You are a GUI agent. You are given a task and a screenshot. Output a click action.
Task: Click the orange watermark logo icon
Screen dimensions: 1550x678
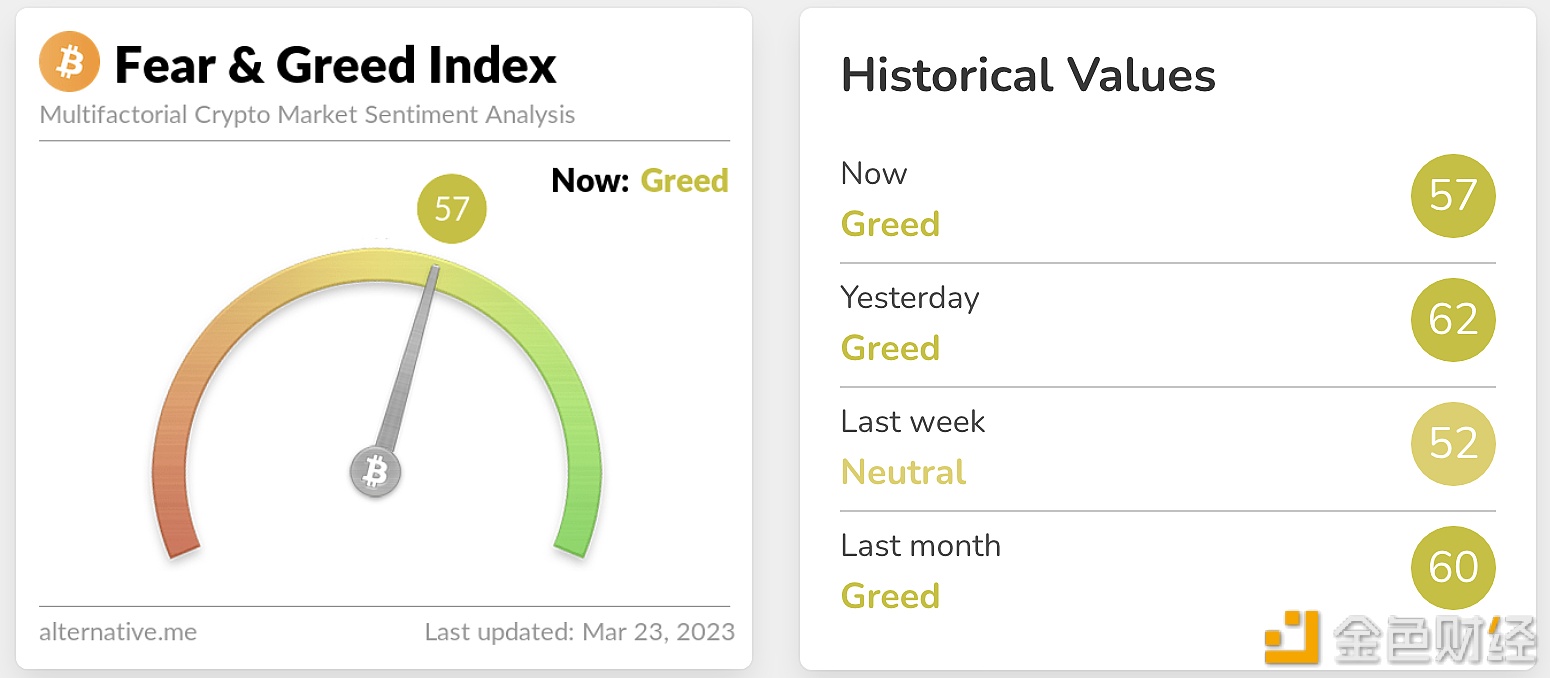[1291, 637]
